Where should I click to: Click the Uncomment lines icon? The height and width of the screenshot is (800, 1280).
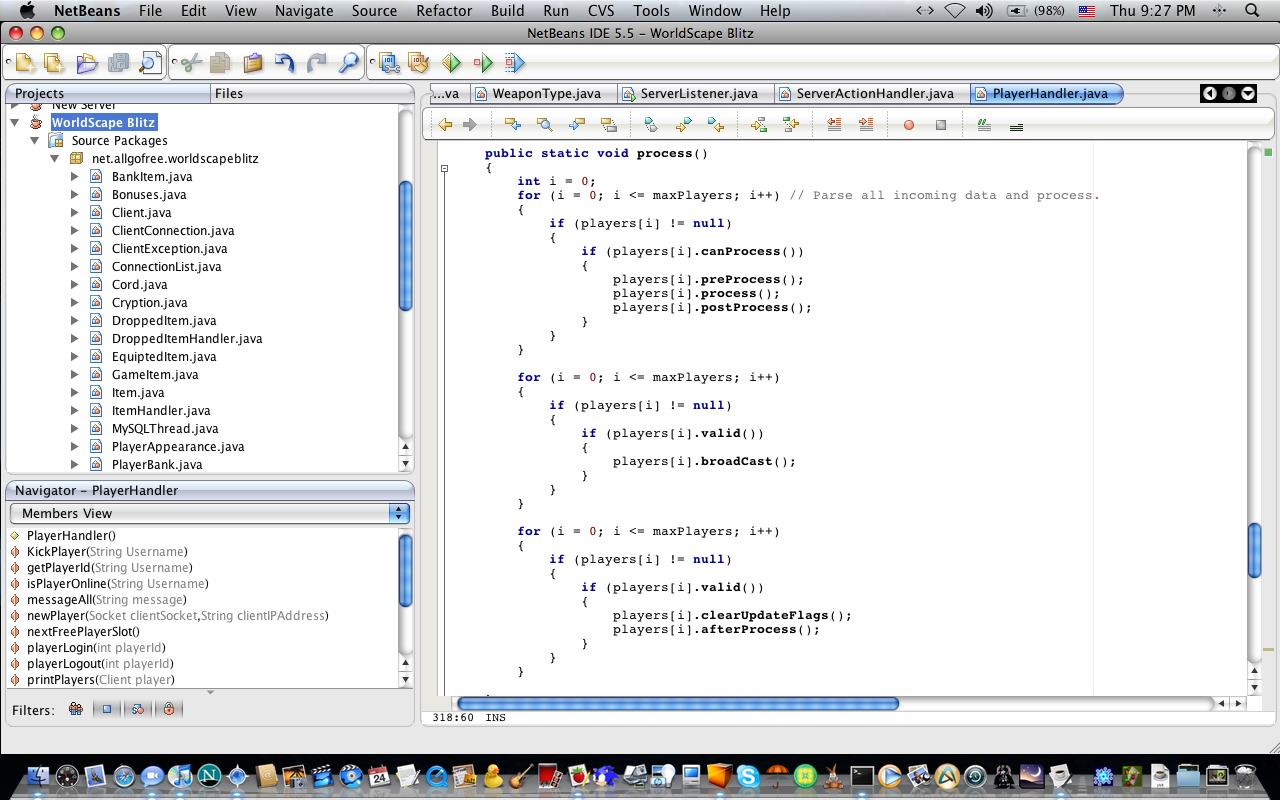point(1016,126)
